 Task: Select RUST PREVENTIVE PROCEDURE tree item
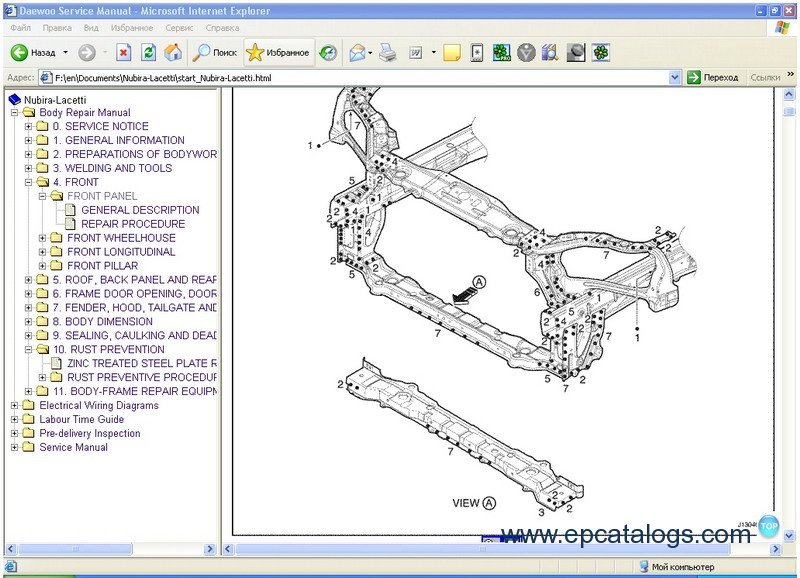tap(142, 377)
